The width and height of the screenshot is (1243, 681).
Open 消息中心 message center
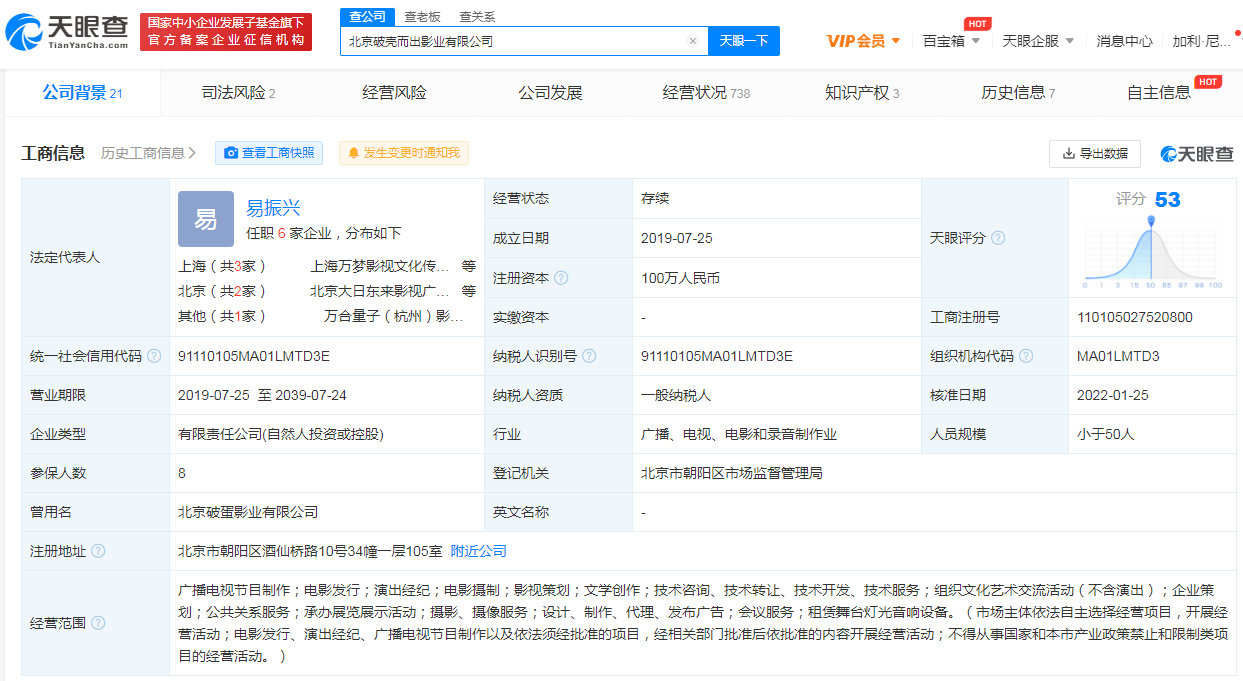pos(1124,41)
